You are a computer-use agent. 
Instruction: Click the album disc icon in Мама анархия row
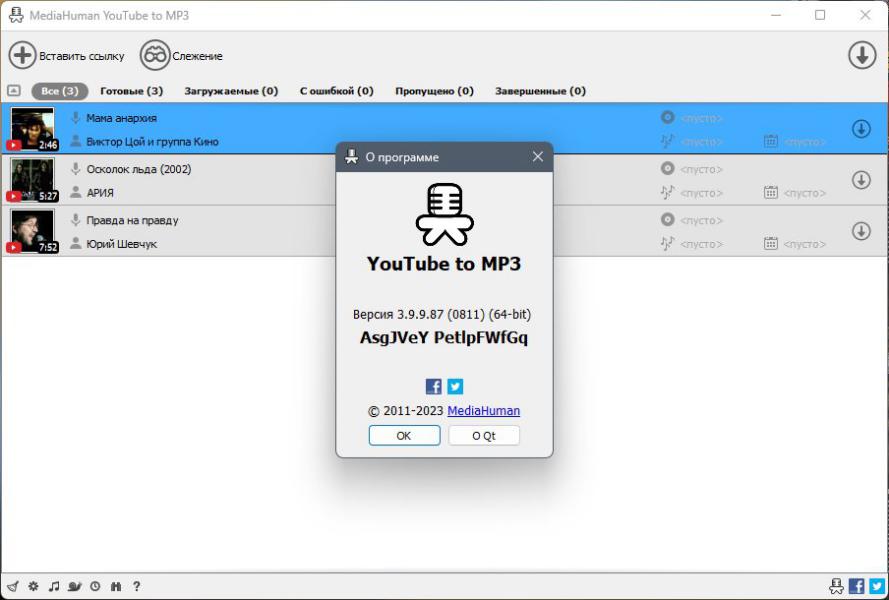[668, 117]
